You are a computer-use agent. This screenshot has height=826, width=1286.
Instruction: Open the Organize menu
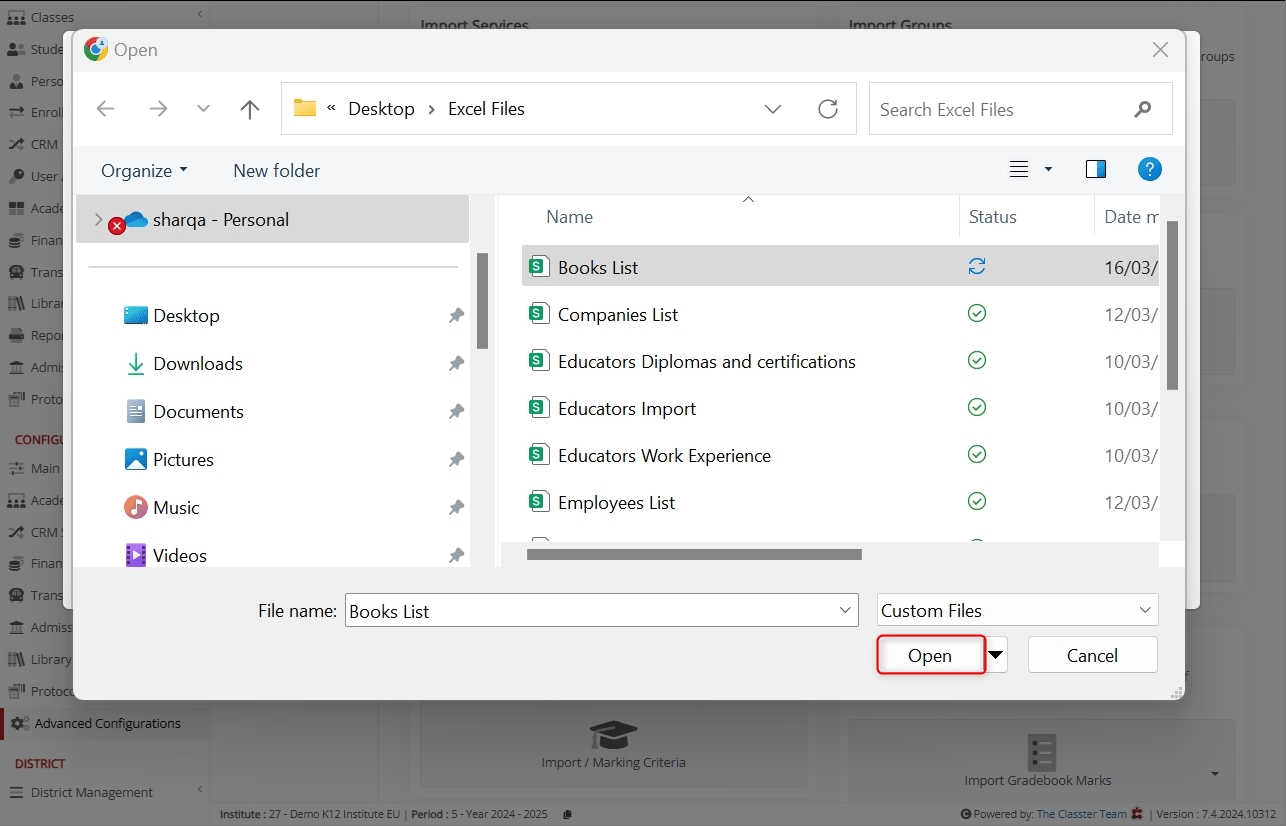click(x=144, y=171)
